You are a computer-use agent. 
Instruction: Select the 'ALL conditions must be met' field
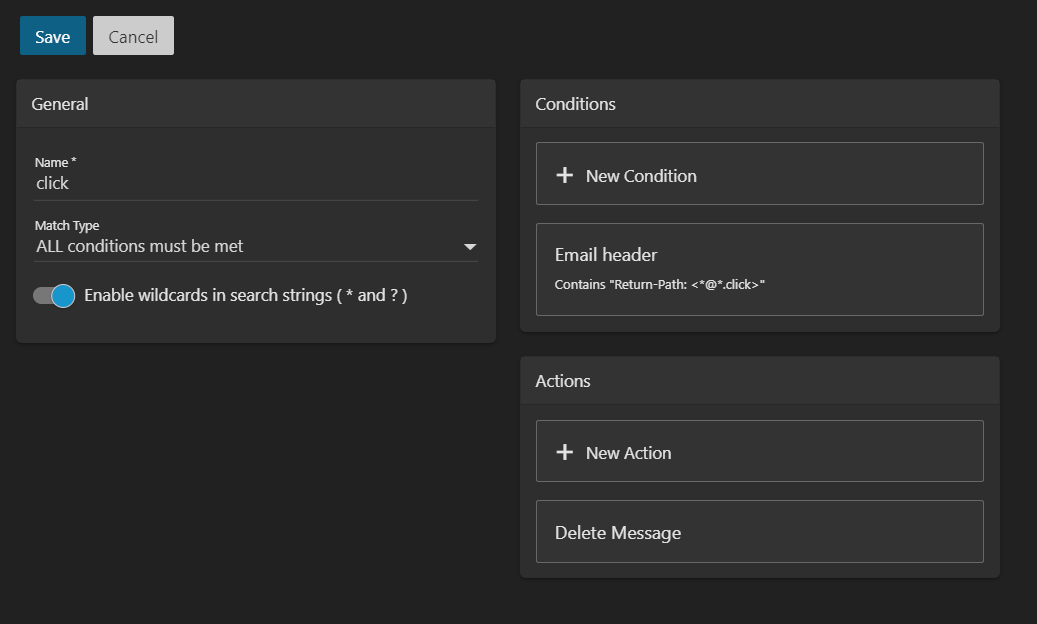tap(240, 246)
